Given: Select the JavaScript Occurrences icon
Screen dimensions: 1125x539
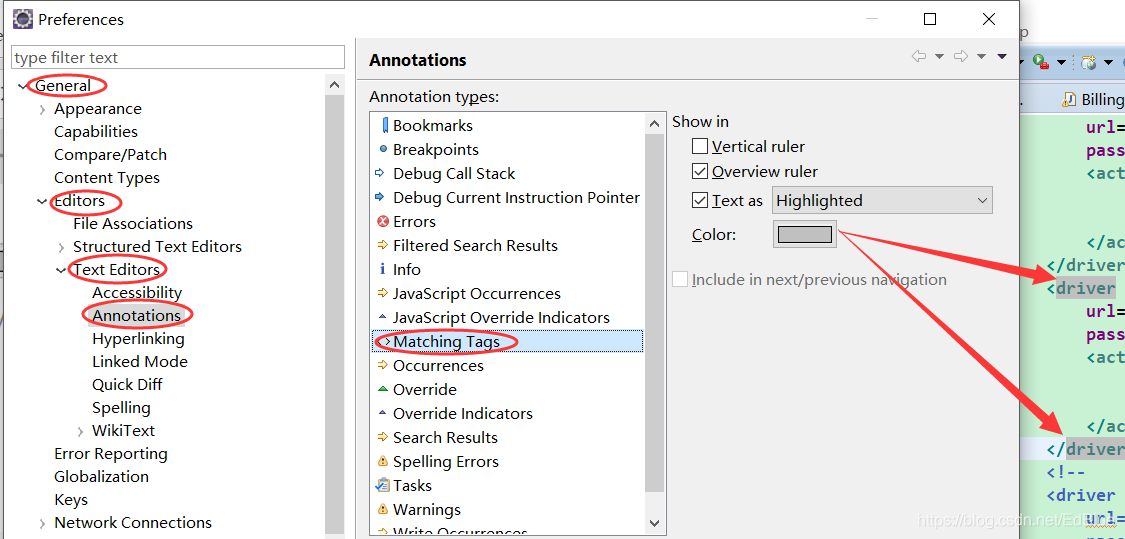Looking at the screenshot, I should (x=382, y=294).
